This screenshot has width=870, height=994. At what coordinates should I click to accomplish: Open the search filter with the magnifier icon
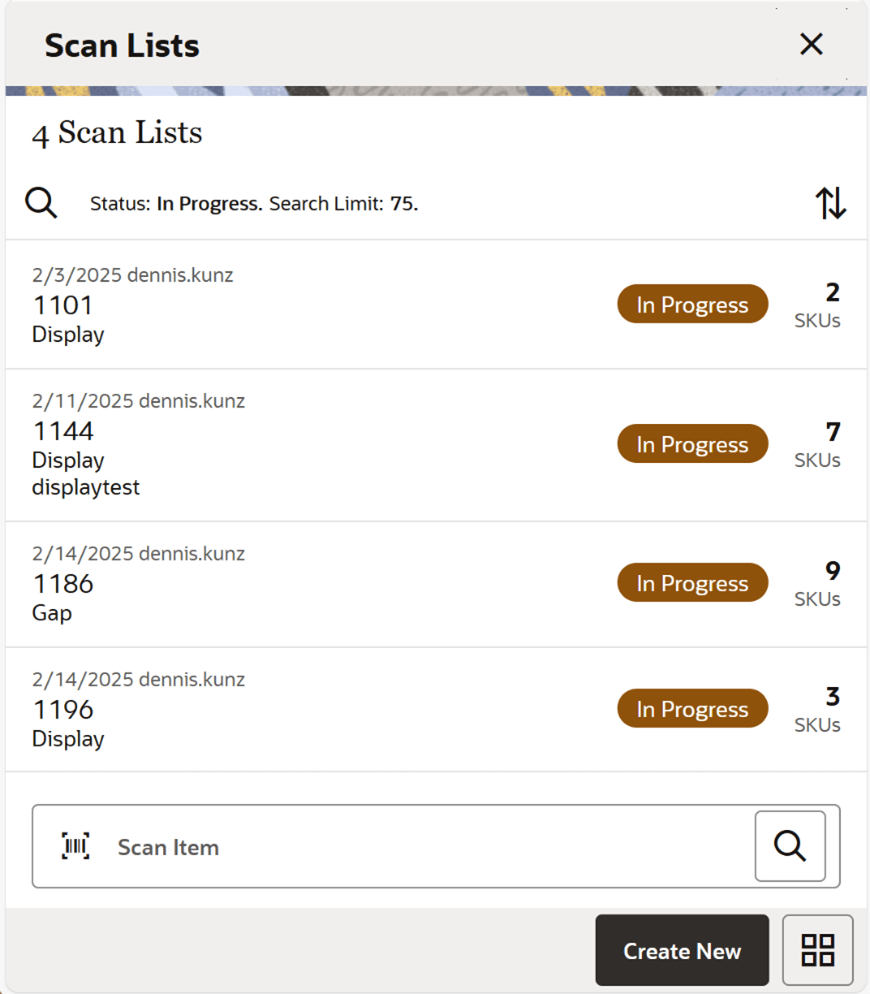point(40,202)
